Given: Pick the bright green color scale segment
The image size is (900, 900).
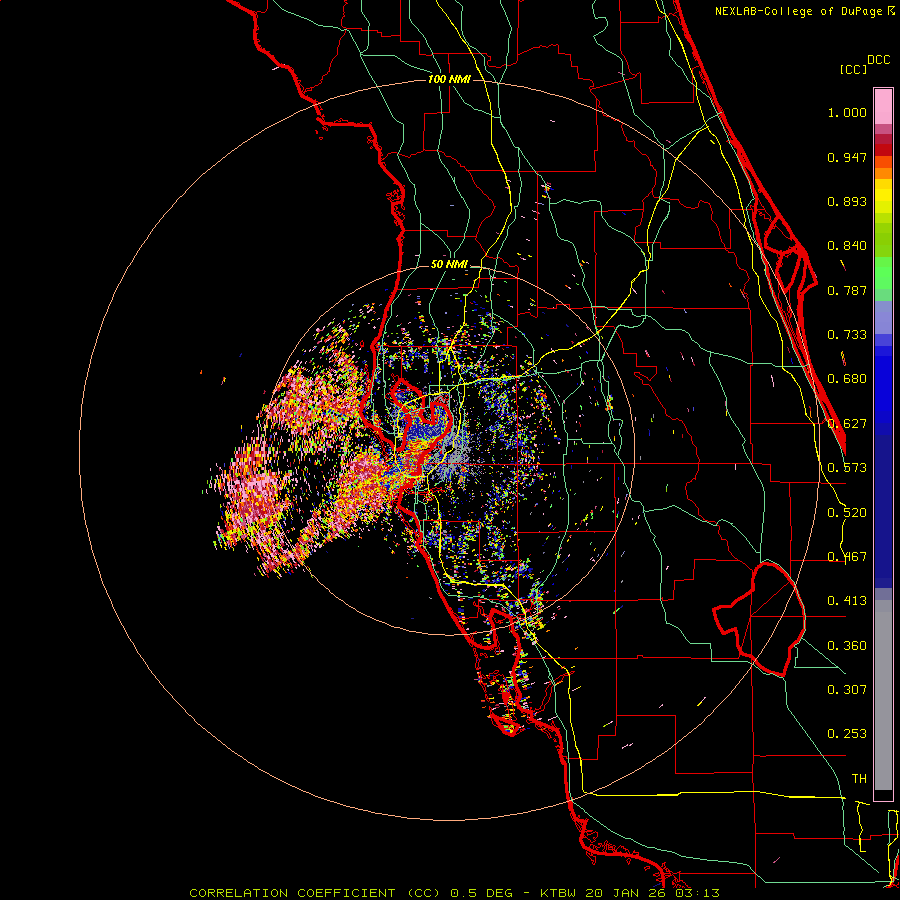Looking at the screenshot, I should click(x=883, y=273).
